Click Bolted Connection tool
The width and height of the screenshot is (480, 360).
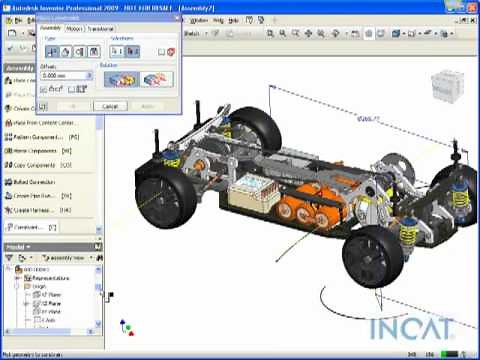[x=30, y=182]
